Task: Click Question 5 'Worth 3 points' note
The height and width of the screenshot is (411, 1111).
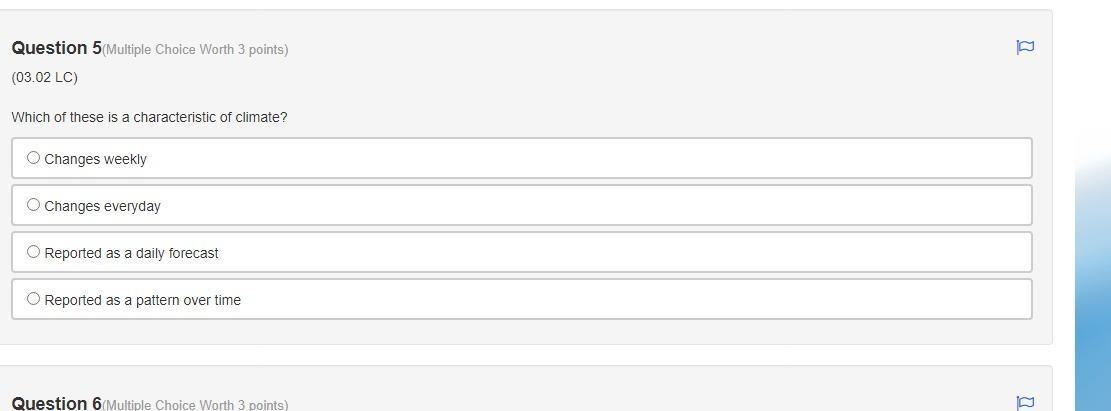Action: [x=195, y=50]
